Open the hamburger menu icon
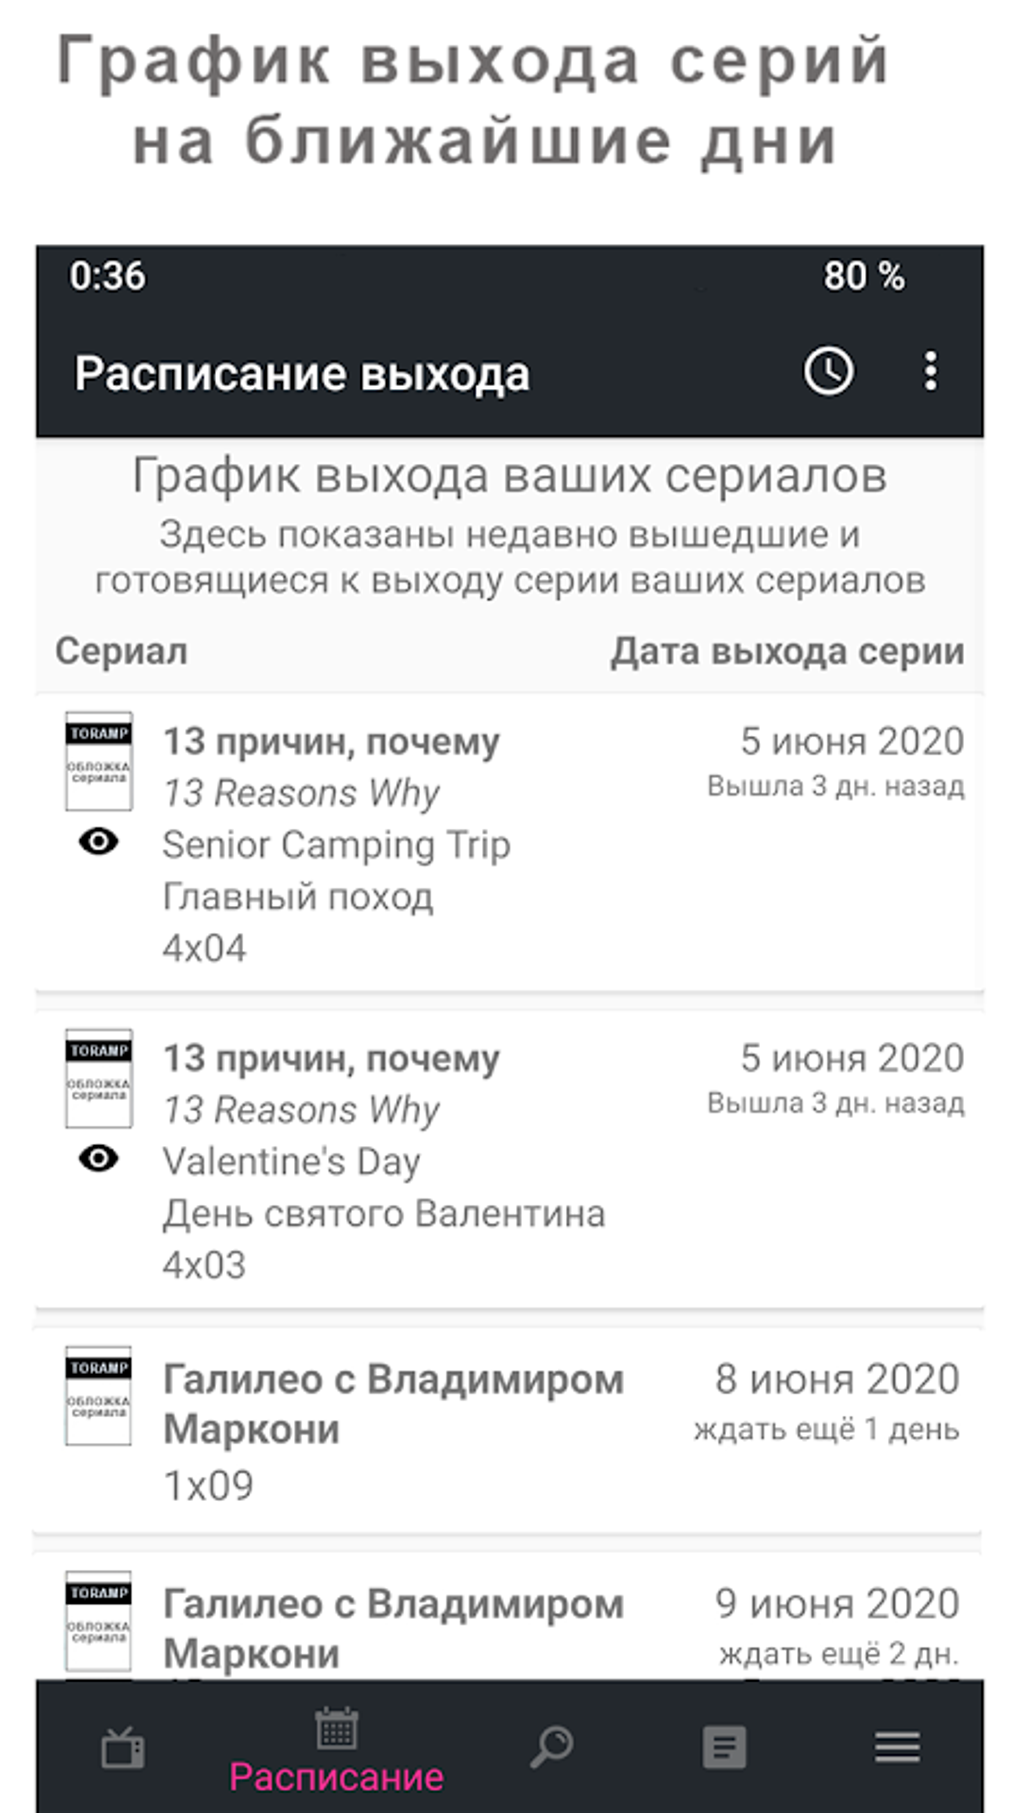 coord(897,1747)
